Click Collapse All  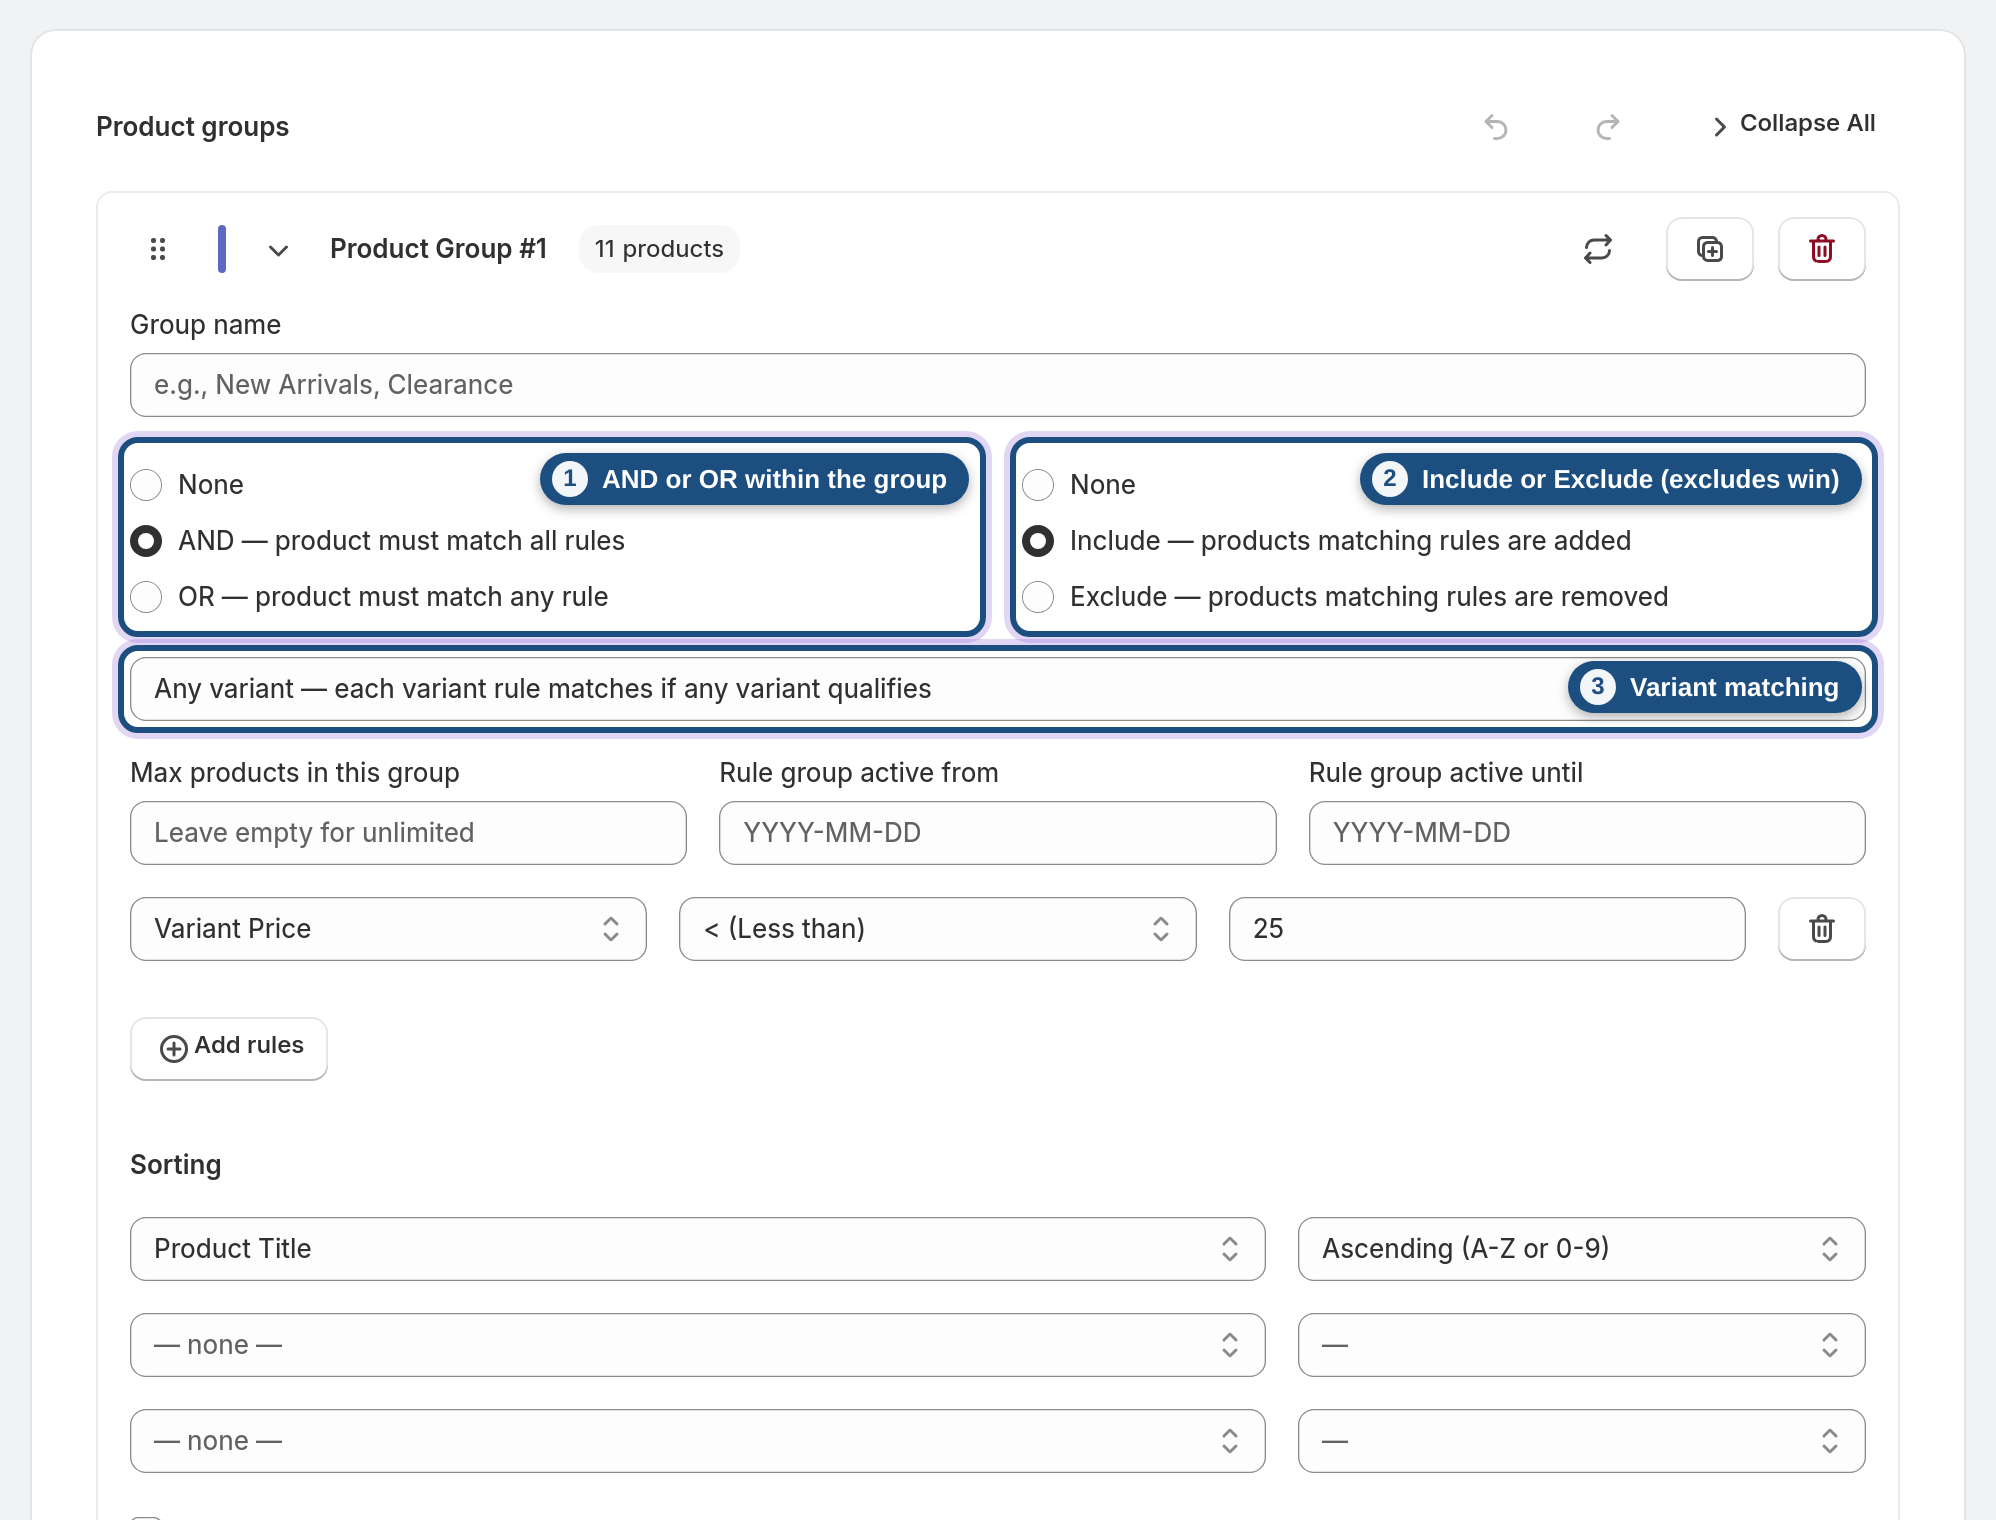tap(1793, 124)
